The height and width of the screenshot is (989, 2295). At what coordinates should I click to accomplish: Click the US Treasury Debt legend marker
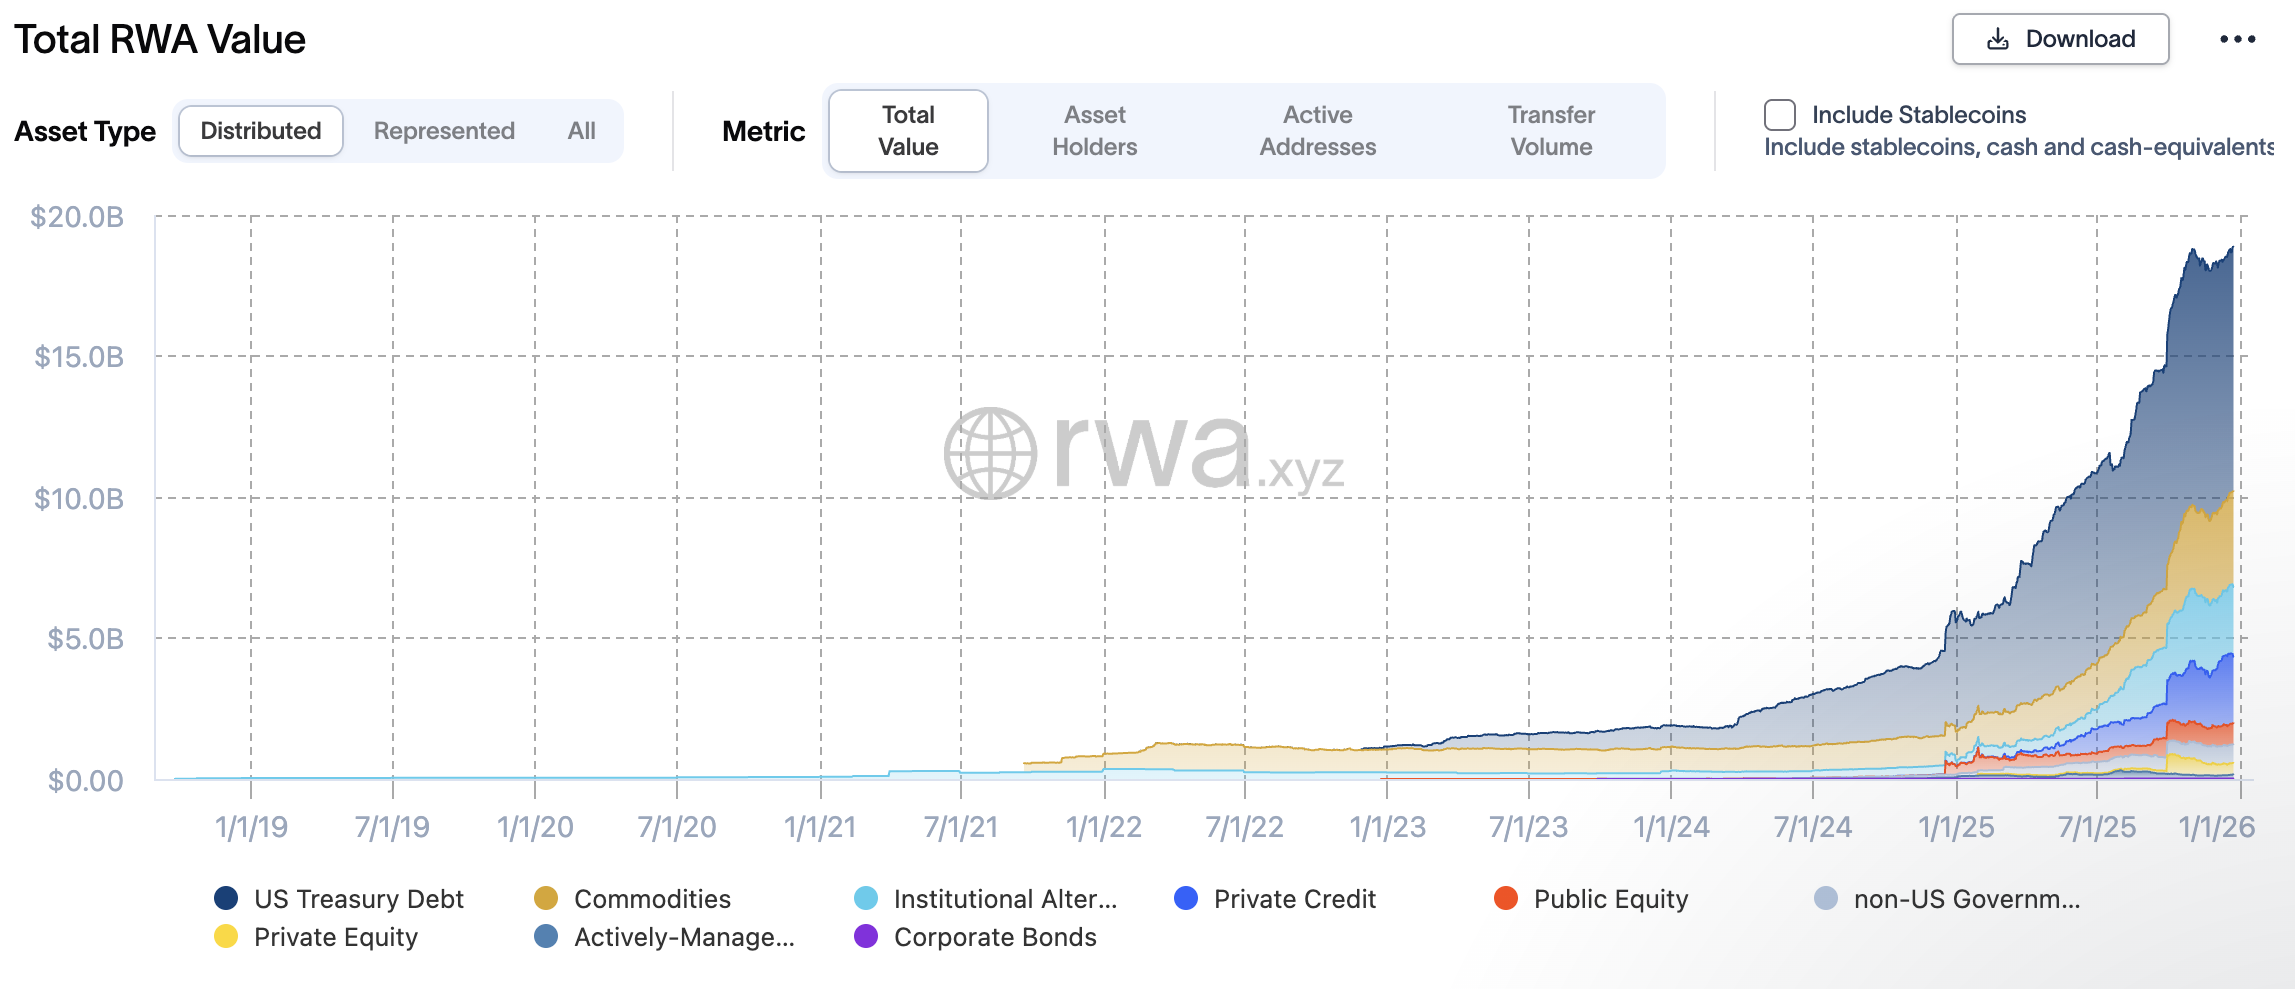[225, 899]
